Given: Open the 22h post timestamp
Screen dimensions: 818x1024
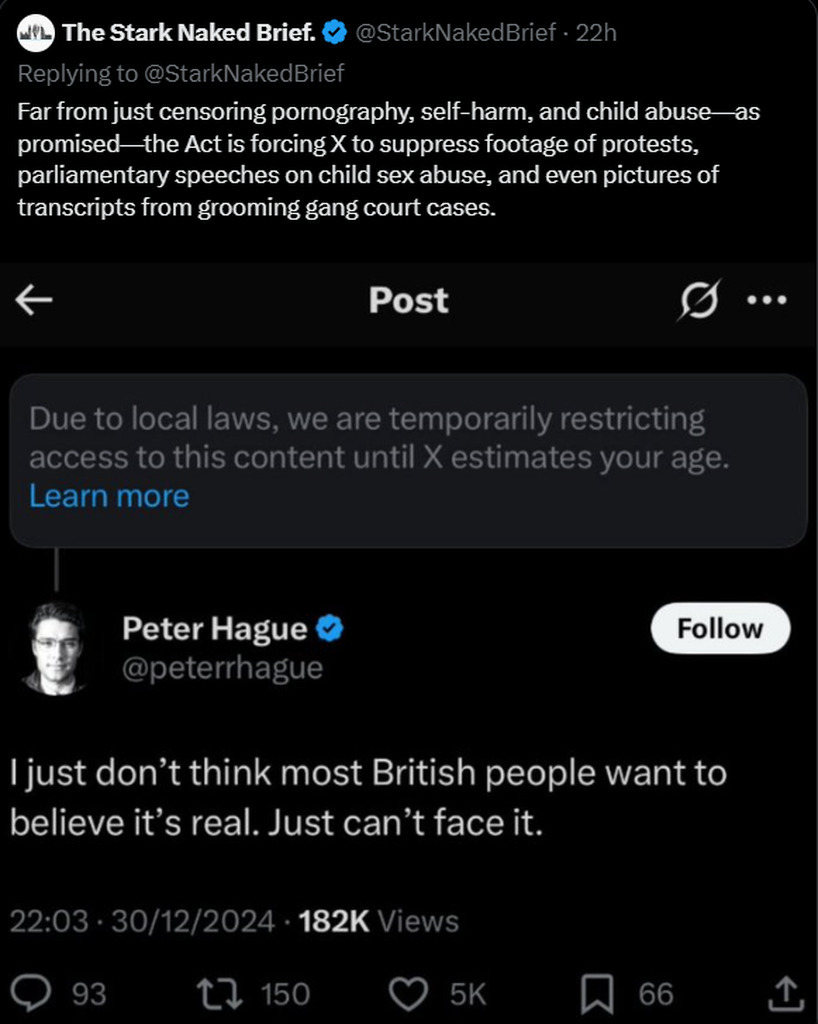Looking at the screenshot, I should pyautogui.click(x=597, y=33).
